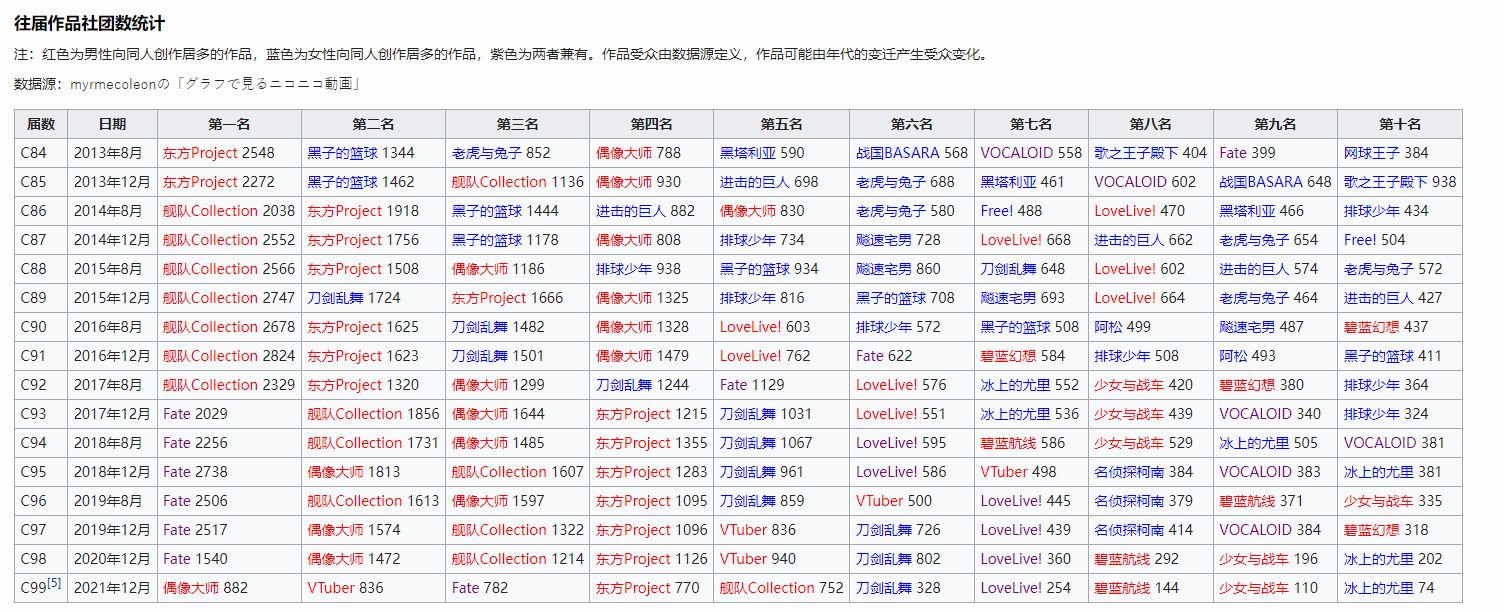
Task: Open 排球少年 in the C86 row
Action: pos(1372,211)
